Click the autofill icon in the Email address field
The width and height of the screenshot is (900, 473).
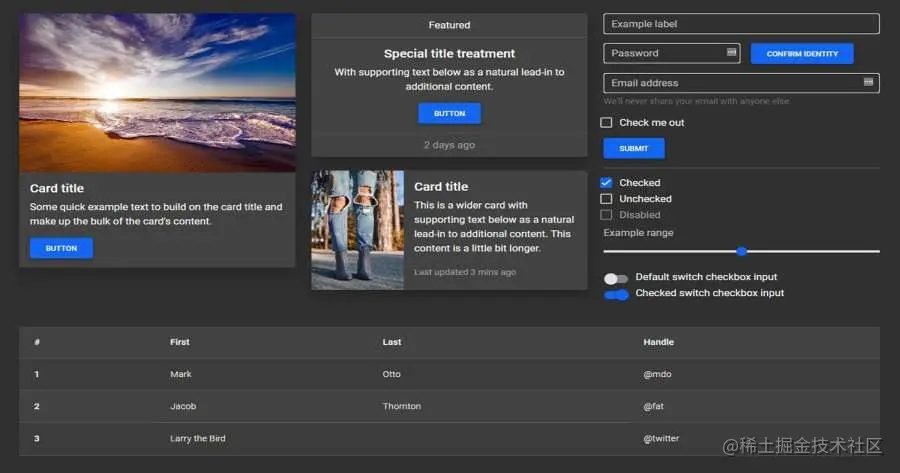868,83
